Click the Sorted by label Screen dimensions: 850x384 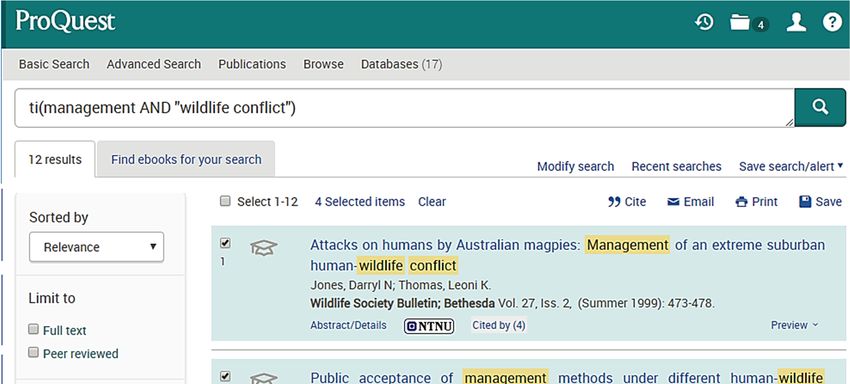[59, 217]
